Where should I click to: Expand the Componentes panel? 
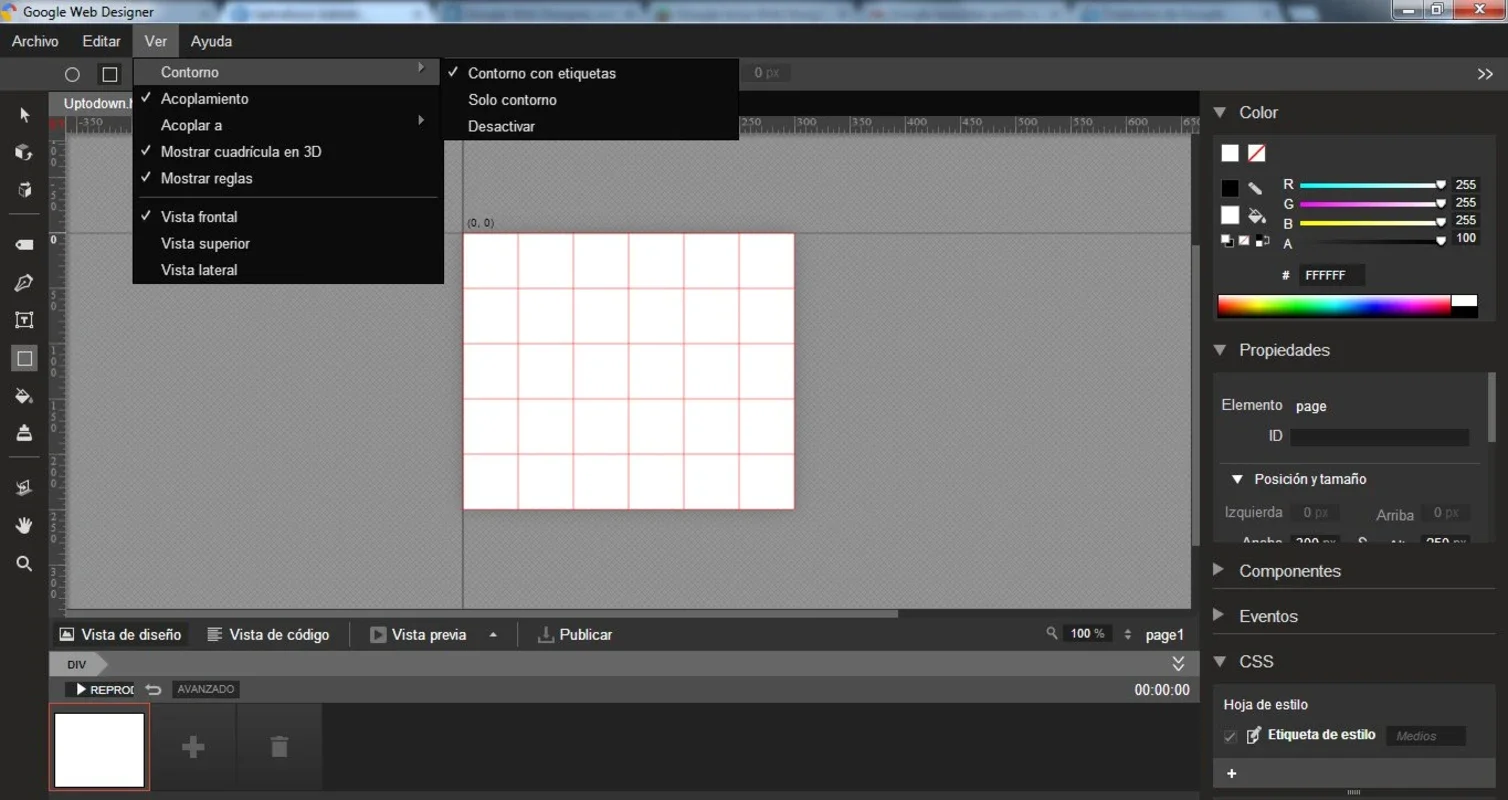point(1219,570)
